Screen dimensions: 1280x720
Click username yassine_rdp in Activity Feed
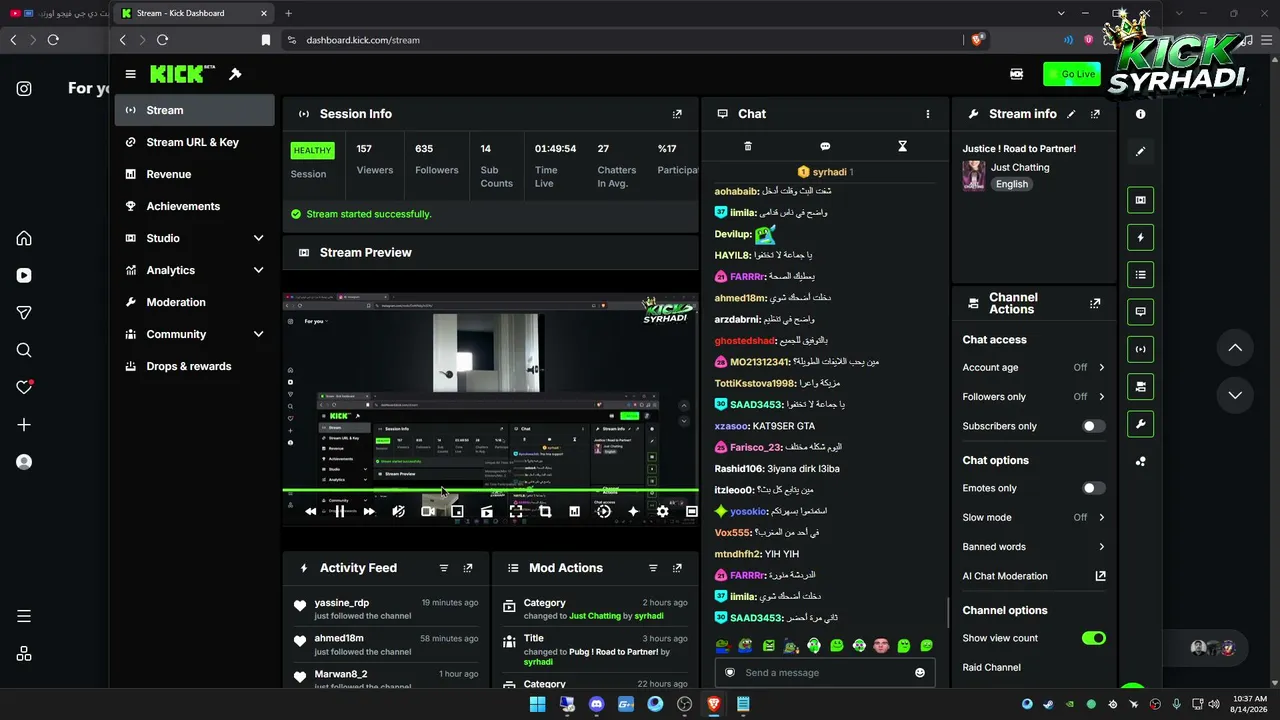342,603
